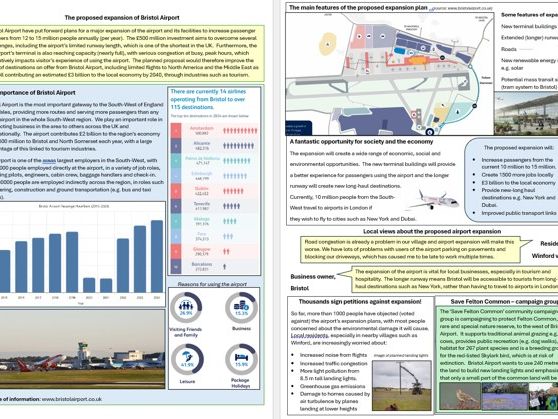Viewport: 558px width, 419px height.
Task: Click the '£3 billion to the local economy' bullet
Action: [x=518, y=182]
